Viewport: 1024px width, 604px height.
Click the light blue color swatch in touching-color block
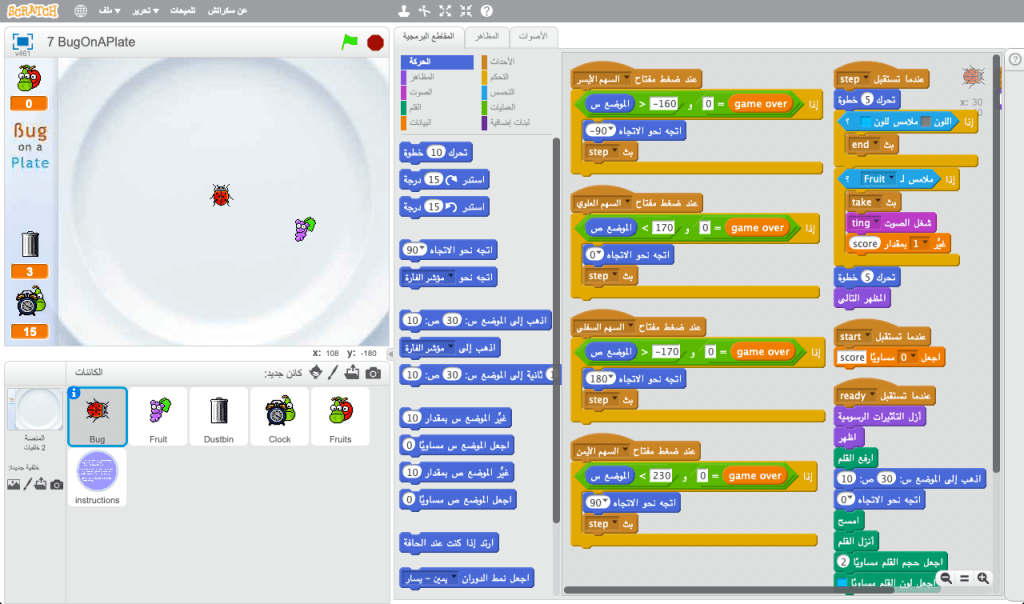pyautogui.click(x=866, y=122)
